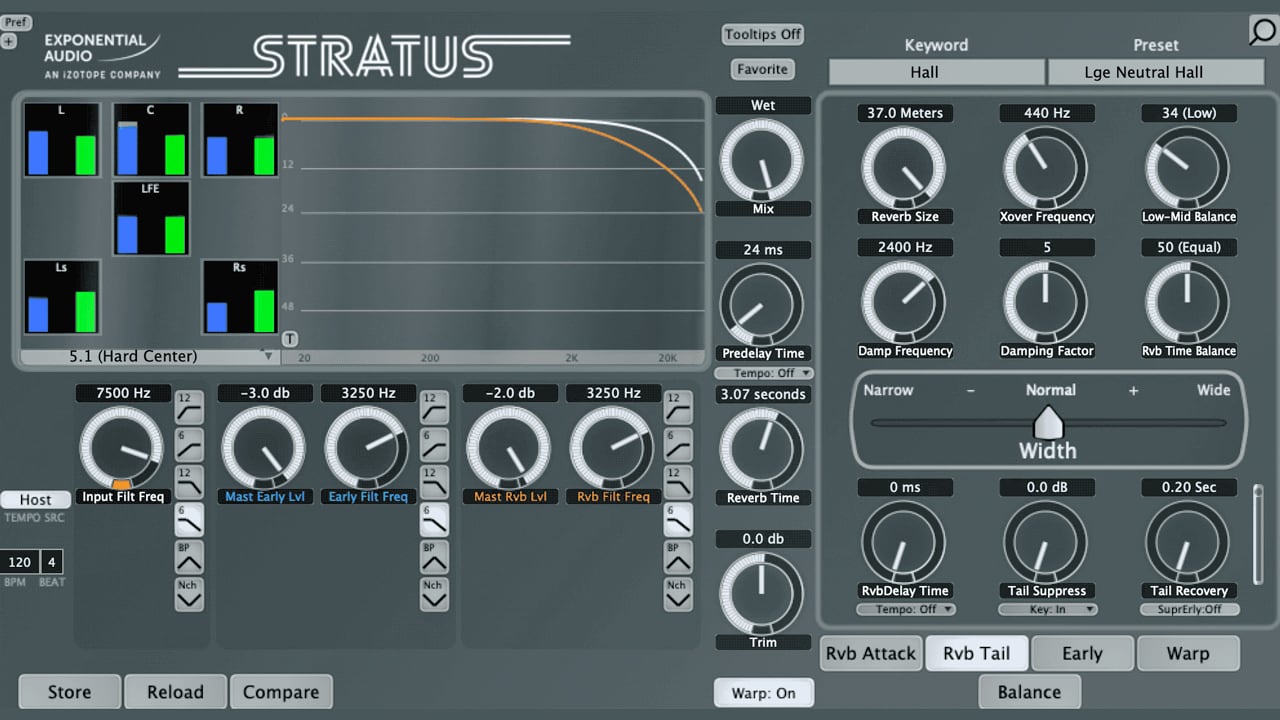Click the Predelay Time knob

click(x=762, y=304)
